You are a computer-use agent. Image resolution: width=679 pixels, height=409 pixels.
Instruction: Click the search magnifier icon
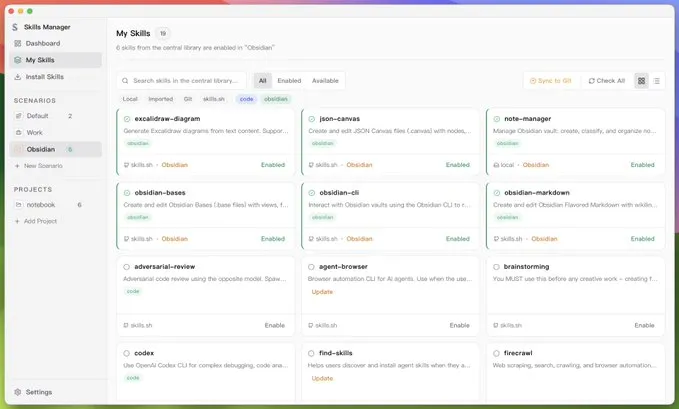tap(125, 81)
